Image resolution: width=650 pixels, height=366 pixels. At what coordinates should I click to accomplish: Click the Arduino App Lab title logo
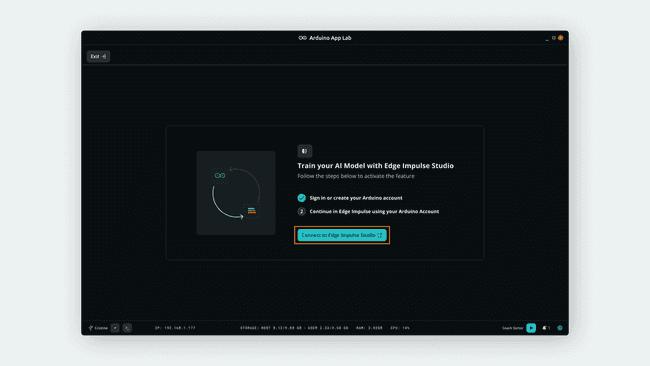303,38
